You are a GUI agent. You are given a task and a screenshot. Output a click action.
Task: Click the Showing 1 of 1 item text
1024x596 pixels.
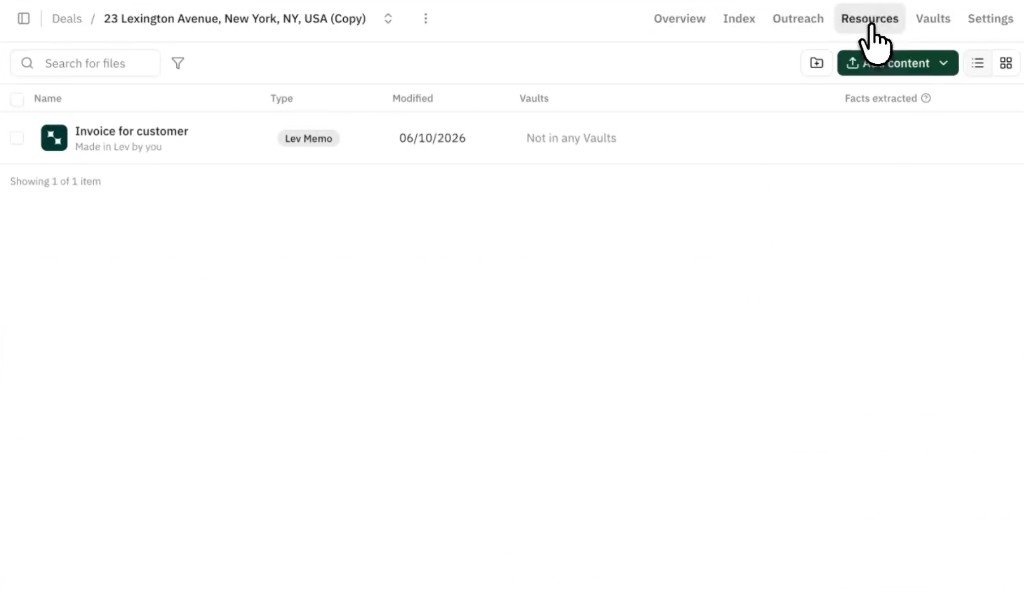(56, 181)
